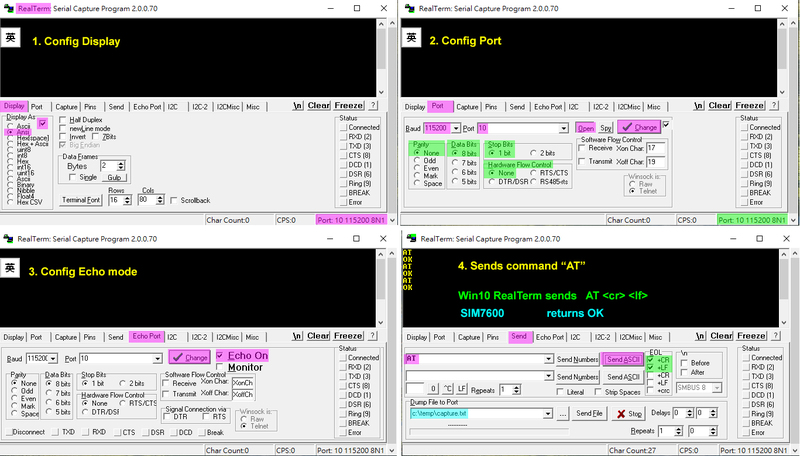This screenshot has height=456, width=800.
Task: Click terminal scroll-down arrow in Config Port window
Action: coord(782,92)
